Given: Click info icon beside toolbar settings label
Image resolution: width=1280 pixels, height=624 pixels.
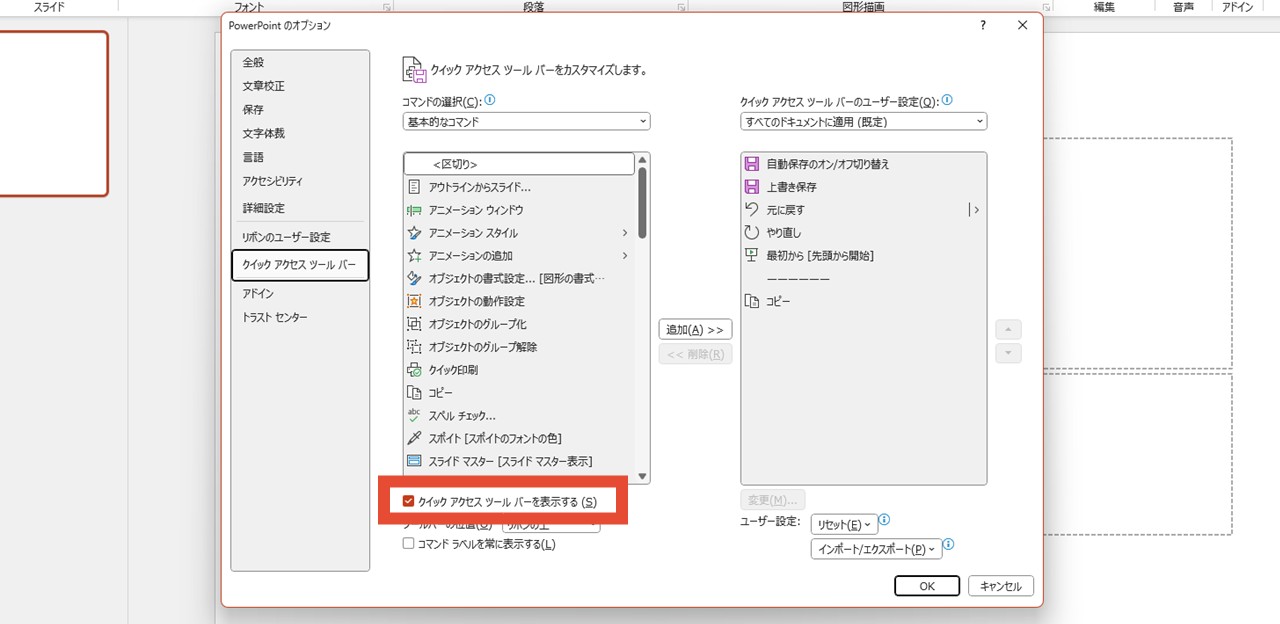Looking at the screenshot, I should coord(947,101).
